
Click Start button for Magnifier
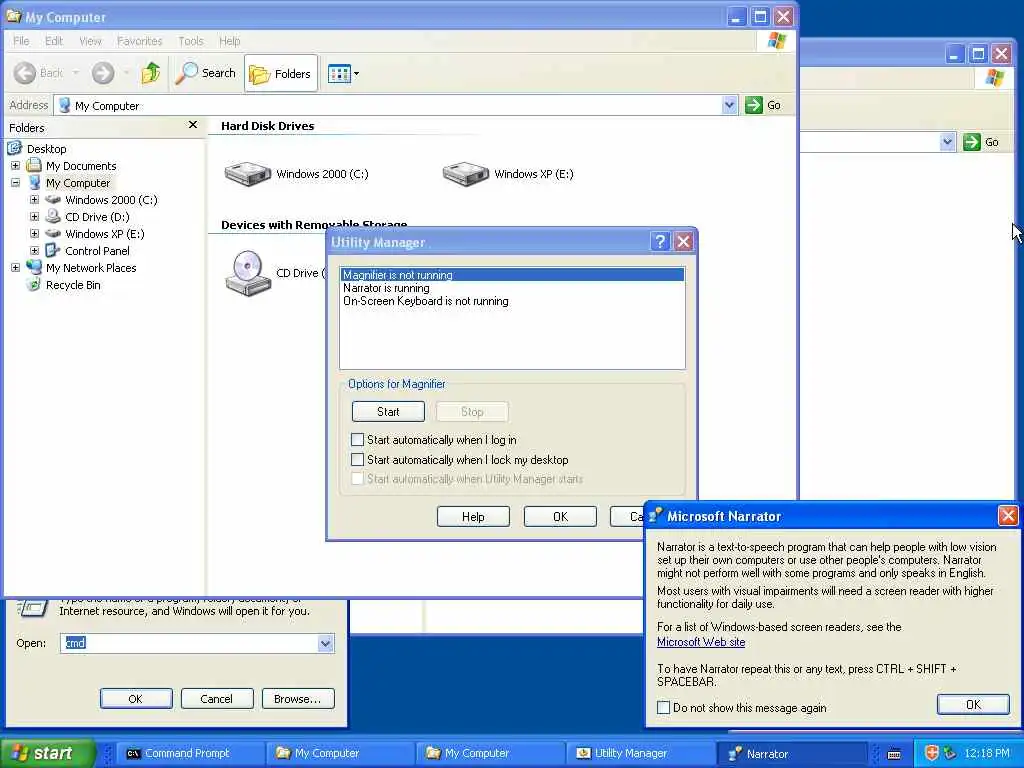[x=388, y=412]
